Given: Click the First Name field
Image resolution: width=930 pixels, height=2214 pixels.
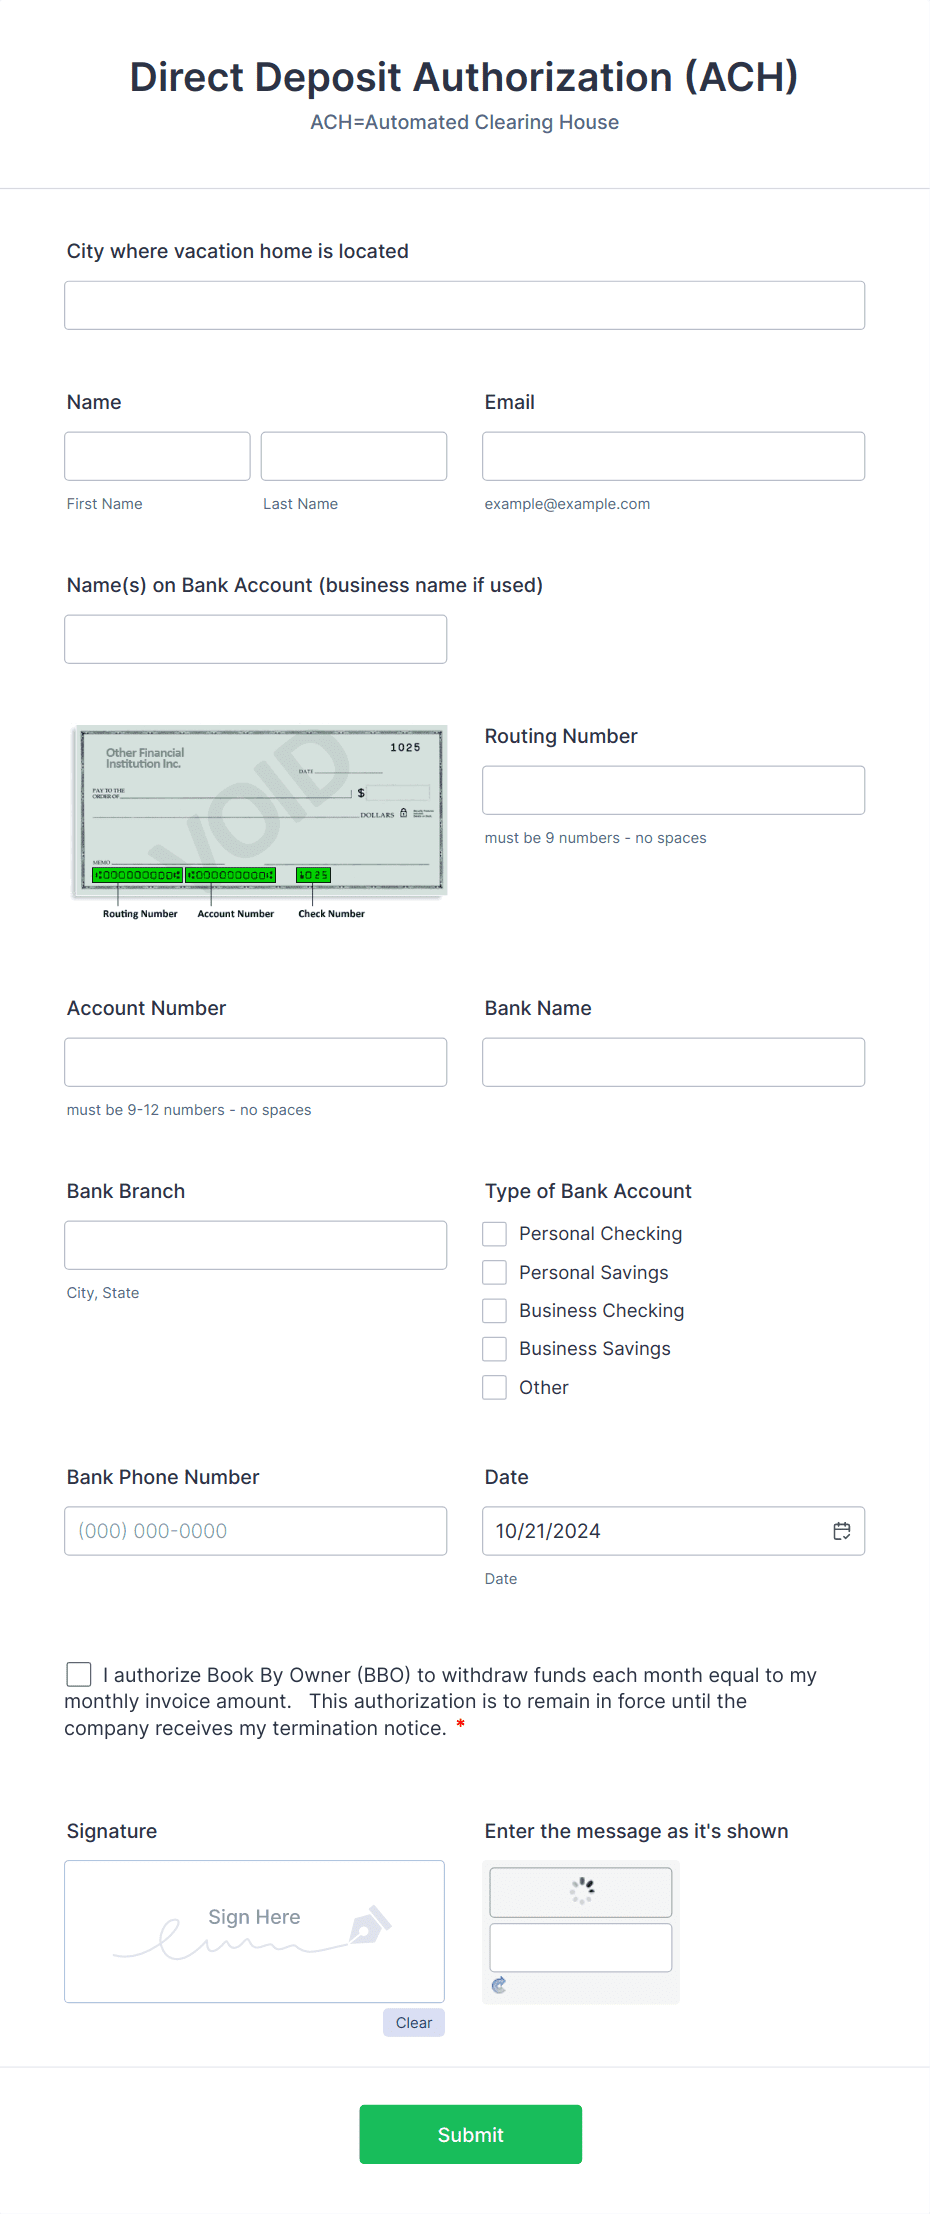Looking at the screenshot, I should point(157,456).
